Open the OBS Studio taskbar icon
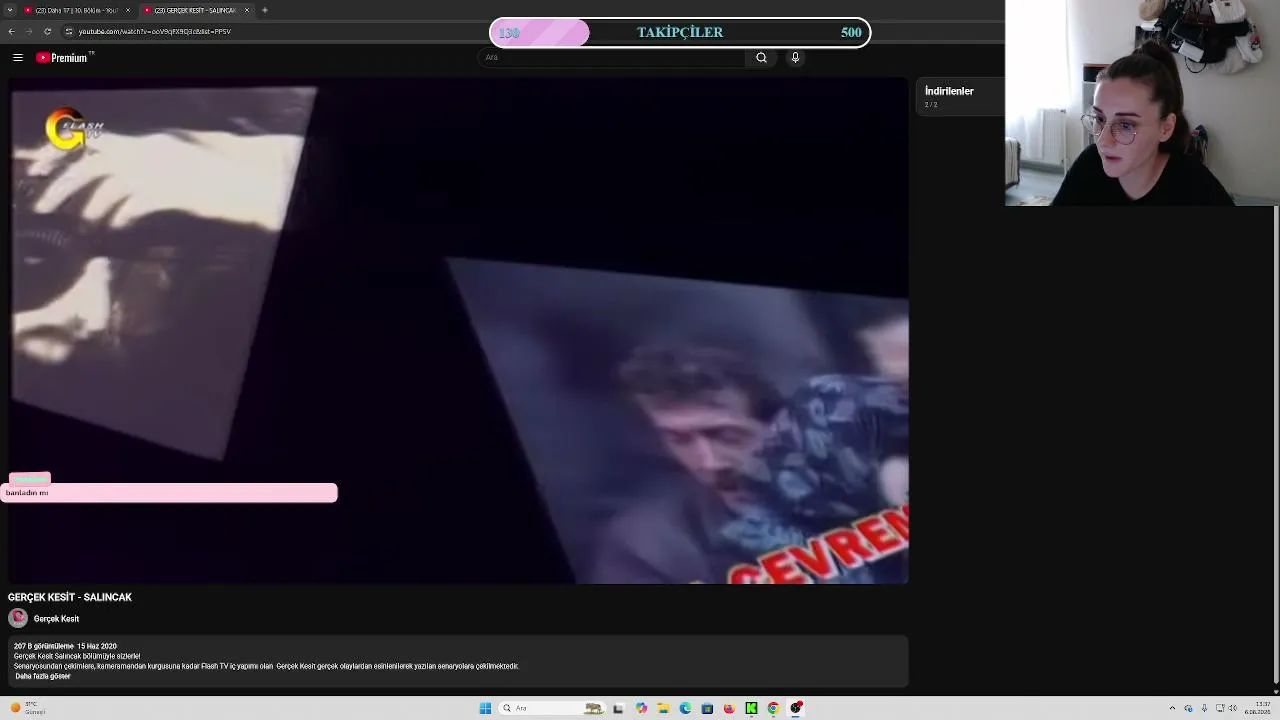This screenshot has height=720, width=1280. (x=796, y=708)
